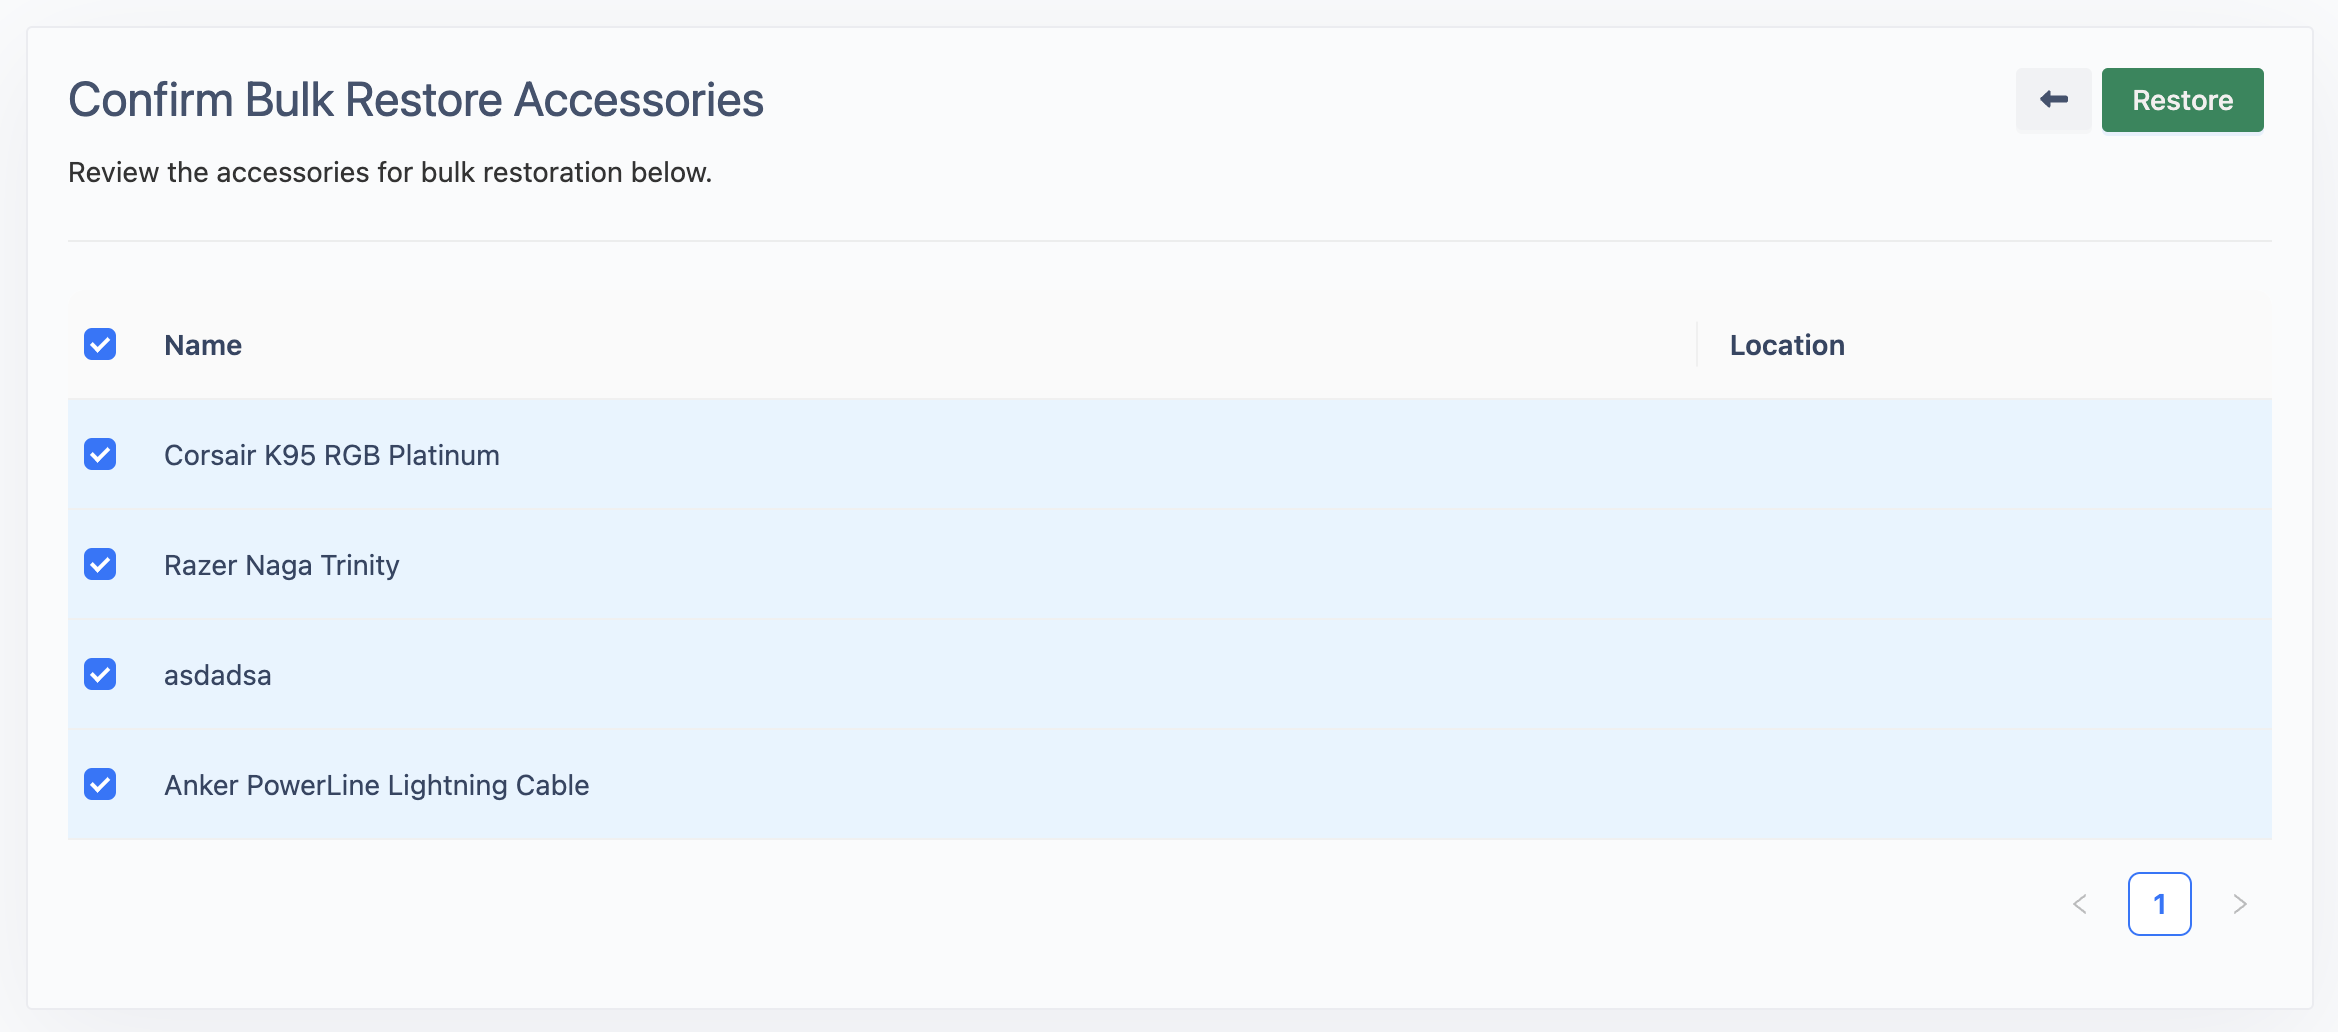Click the Location column header
Viewport: 2338px width, 1032px height.
click(x=1787, y=345)
